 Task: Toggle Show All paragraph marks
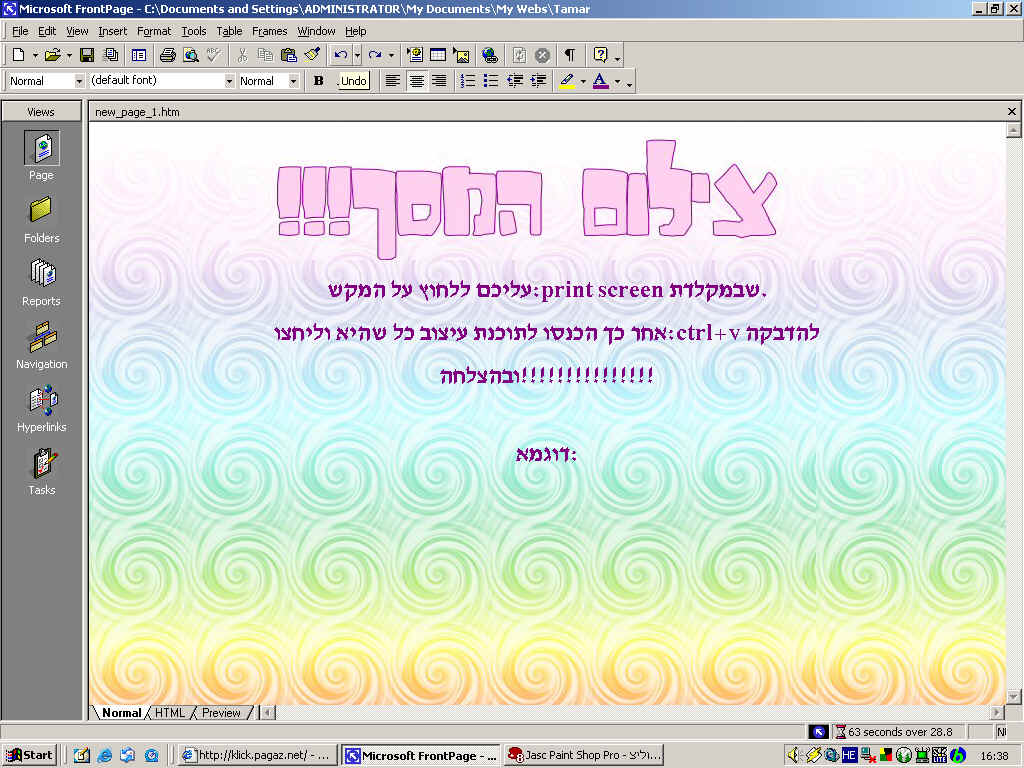[x=569, y=55]
